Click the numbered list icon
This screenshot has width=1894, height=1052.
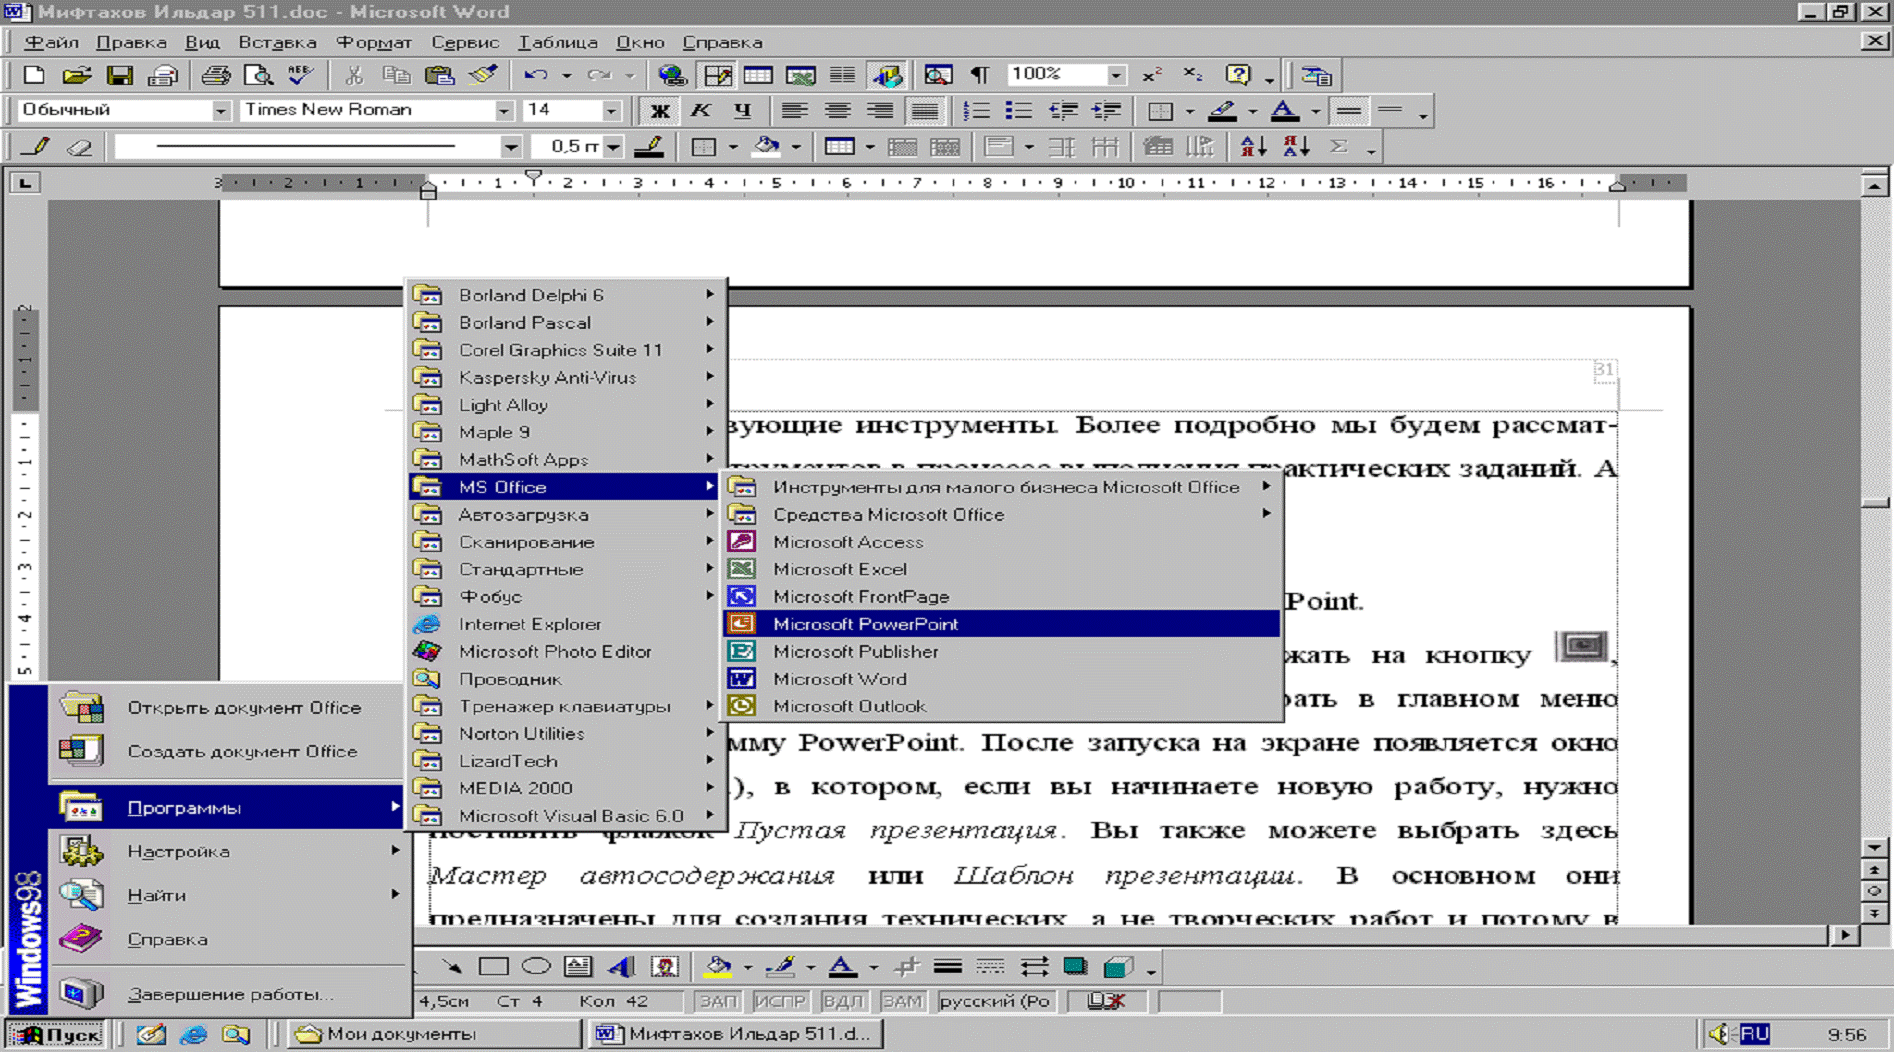point(975,111)
